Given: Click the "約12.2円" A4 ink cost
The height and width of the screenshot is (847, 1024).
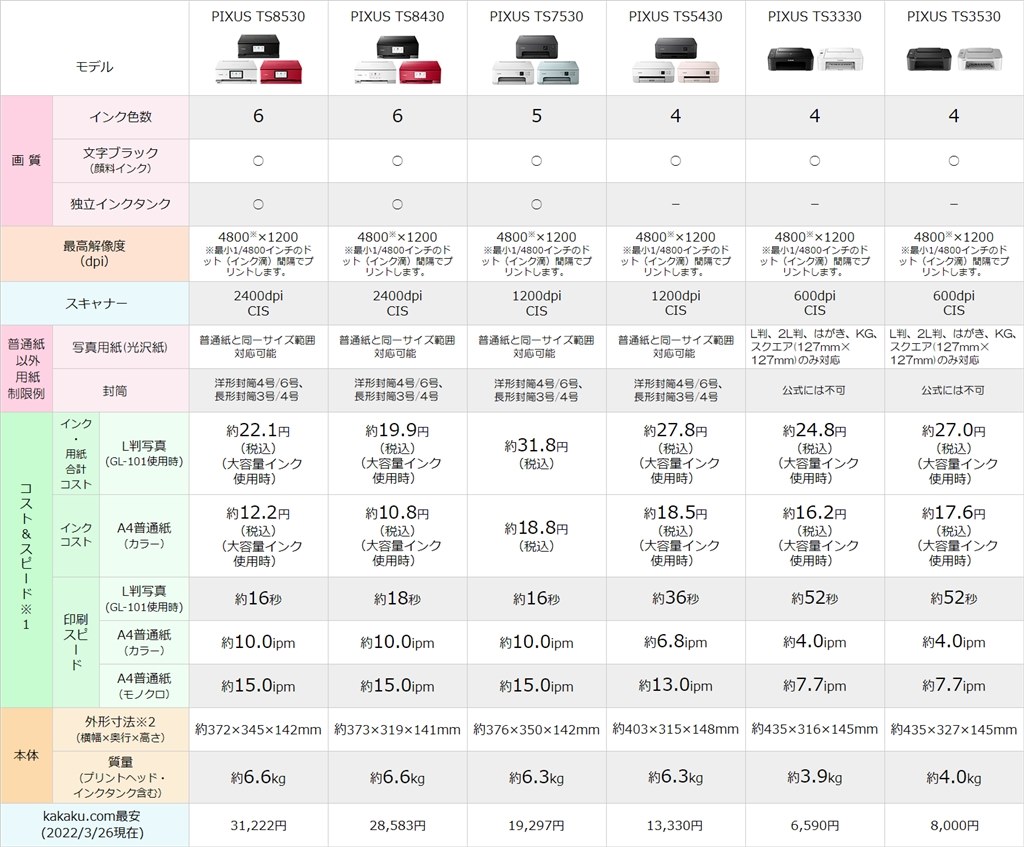Looking at the screenshot, I should [258, 513].
